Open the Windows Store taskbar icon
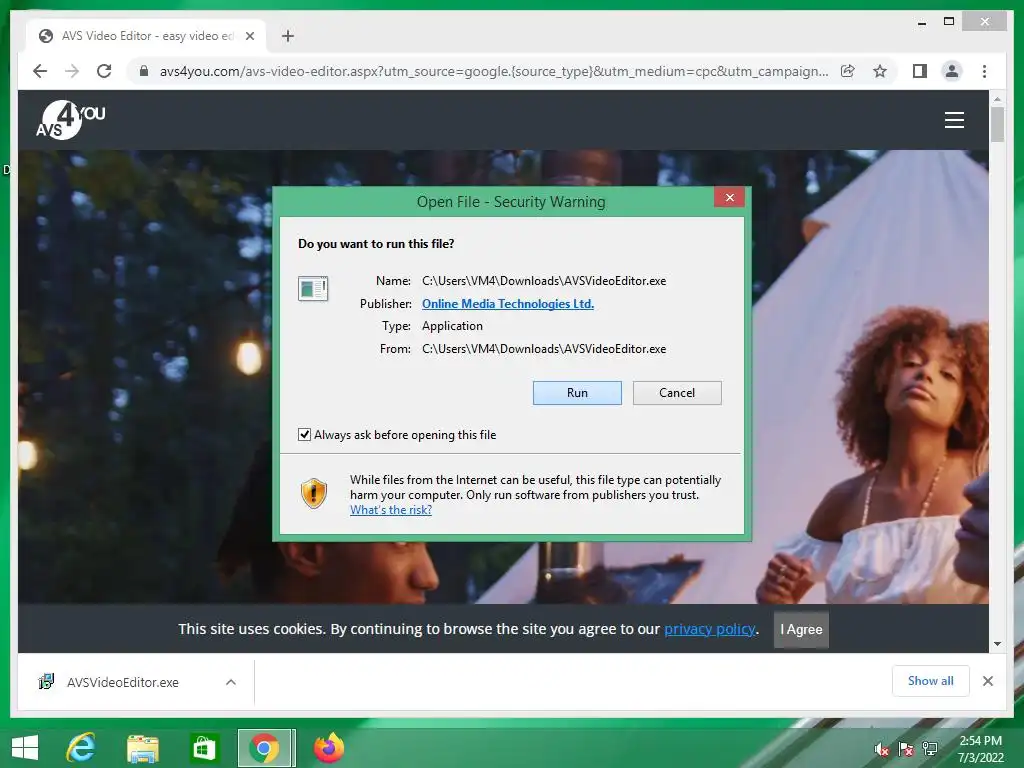This screenshot has height=768, width=1024. 203,748
